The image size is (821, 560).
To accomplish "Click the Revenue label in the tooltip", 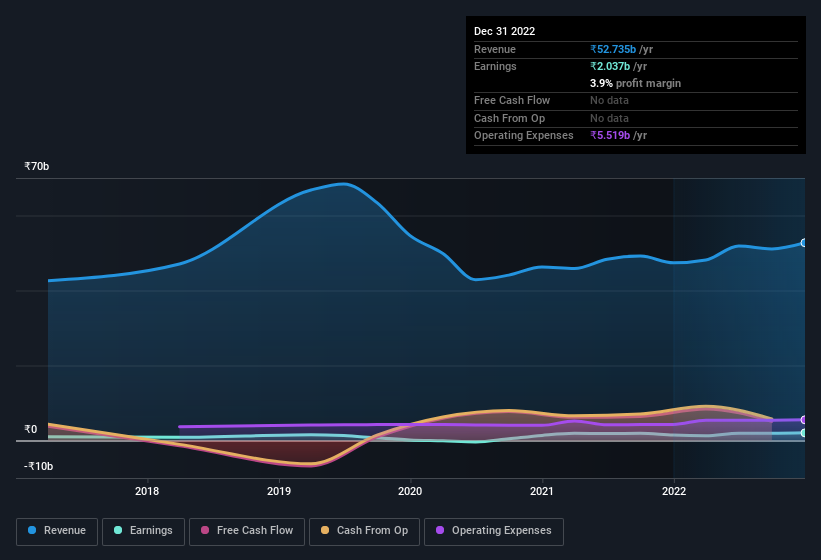I will (x=495, y=49).
